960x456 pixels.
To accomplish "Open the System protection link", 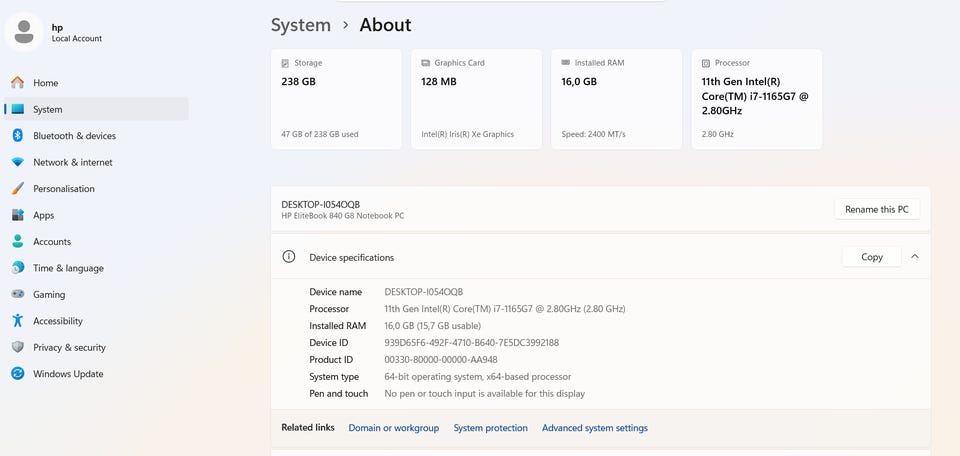I will tap(490, 428).
